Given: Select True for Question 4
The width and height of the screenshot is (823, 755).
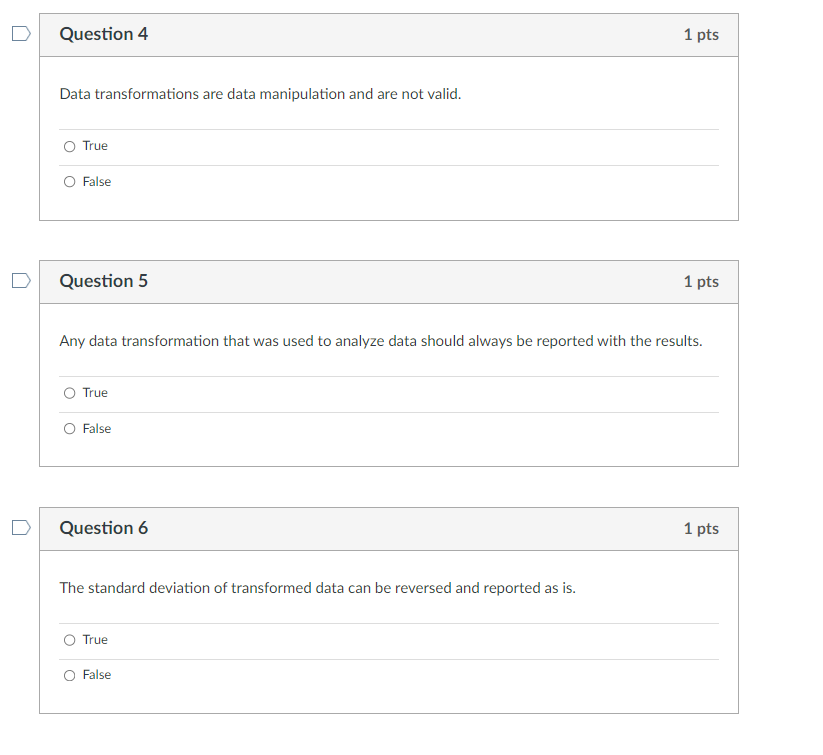Looking at the screenshot, I should (x=70, y=146).
